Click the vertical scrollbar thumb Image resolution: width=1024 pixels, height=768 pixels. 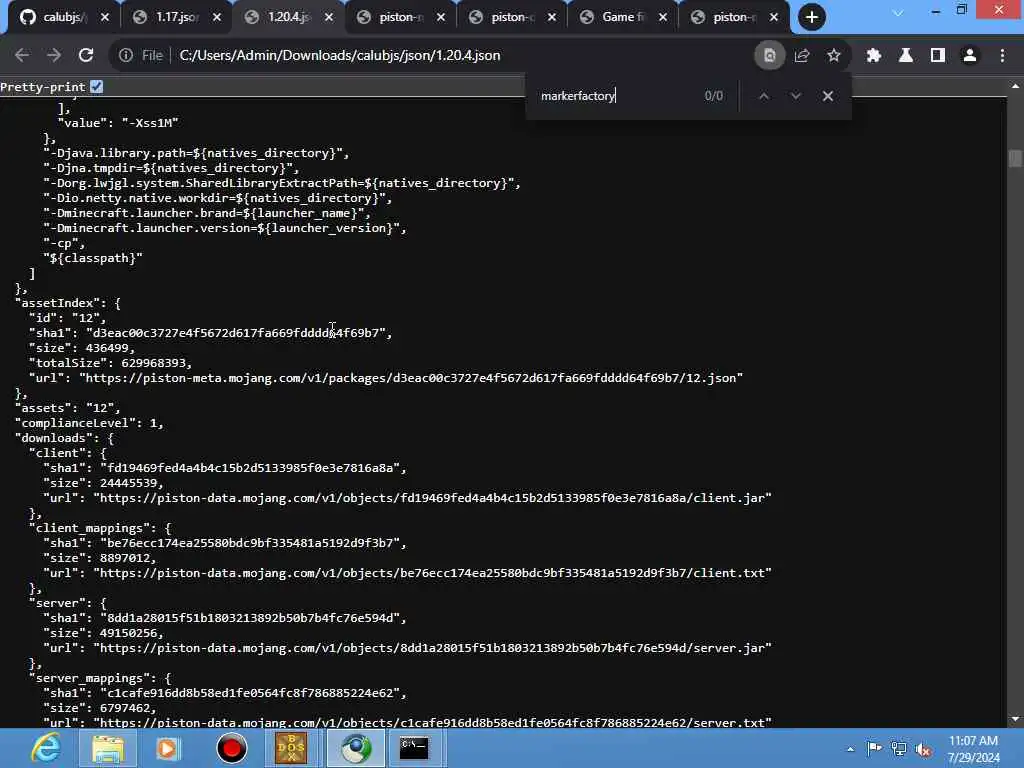point(1015,159)
